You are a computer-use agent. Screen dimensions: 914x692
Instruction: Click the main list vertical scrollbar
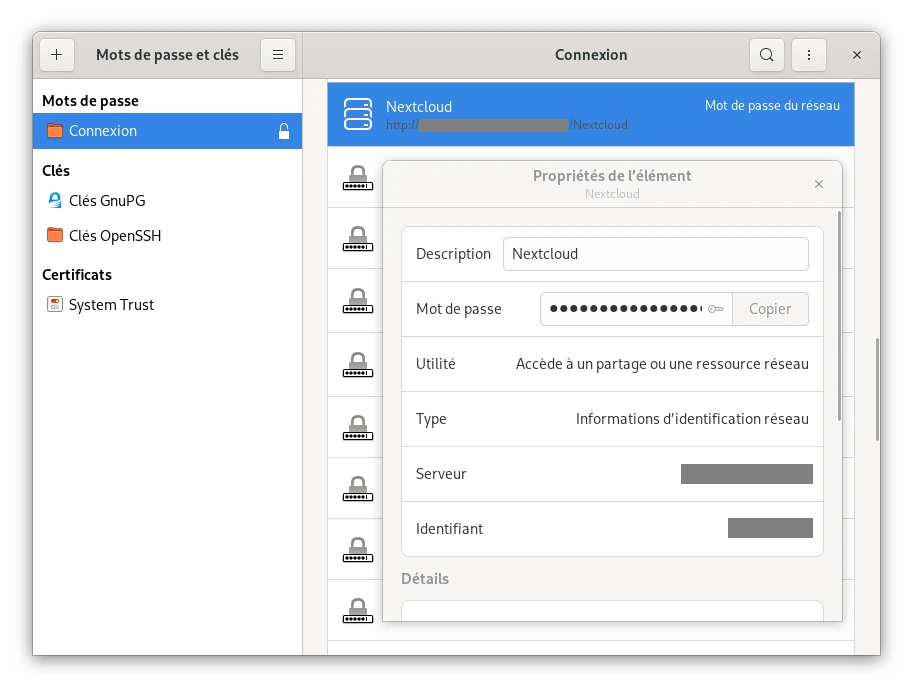(877, 389)
